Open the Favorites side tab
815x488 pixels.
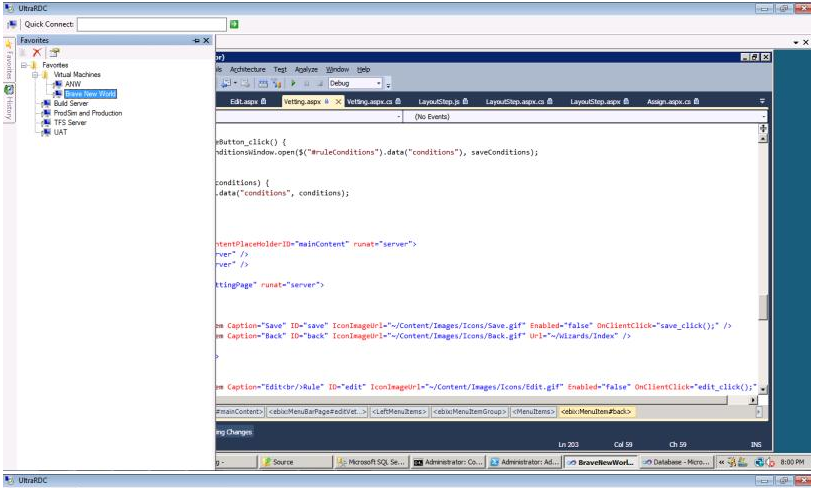(9, 59)
